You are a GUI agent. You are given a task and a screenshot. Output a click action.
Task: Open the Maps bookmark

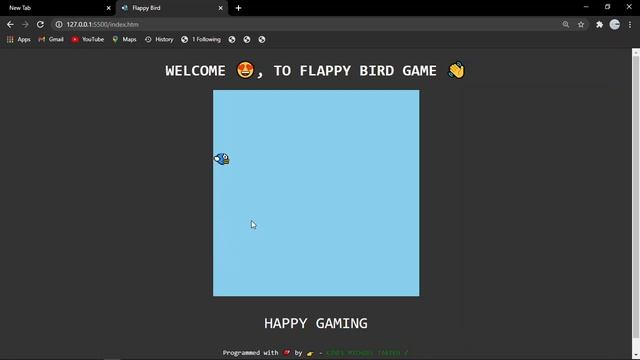pyautogui.click(x=124, y=40)
